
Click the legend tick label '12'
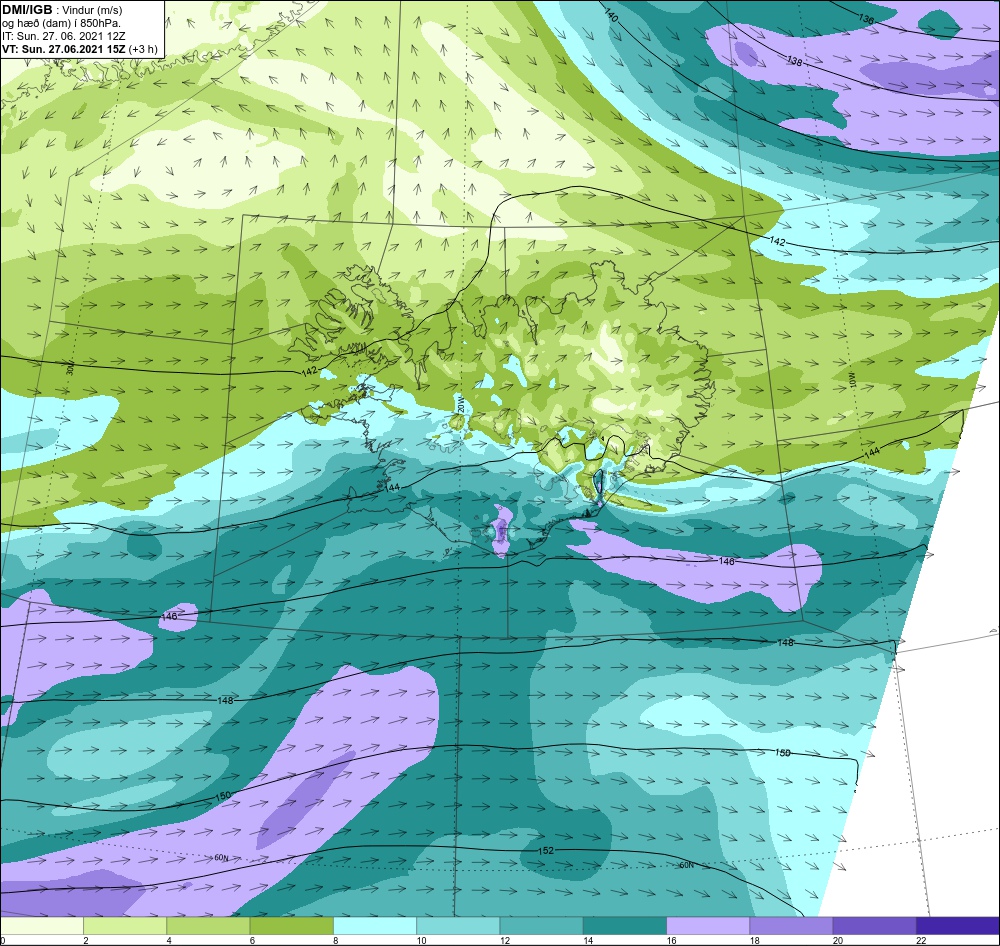tap(504, 940)
